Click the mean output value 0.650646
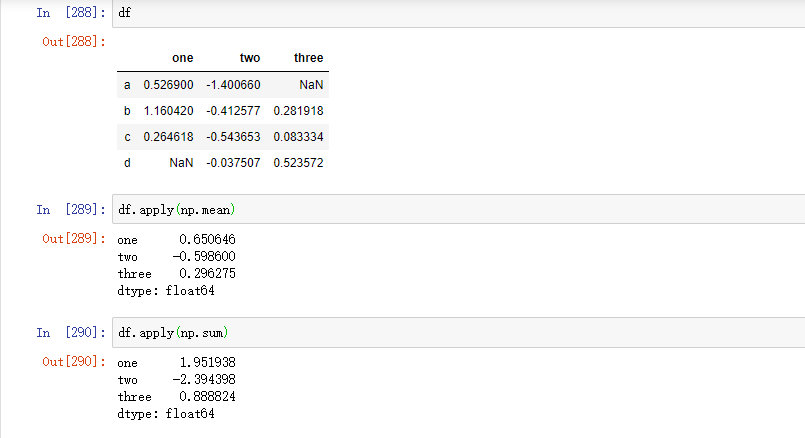Image resolution: width=805 pixels, height=438 pixels. coord(207,240)
